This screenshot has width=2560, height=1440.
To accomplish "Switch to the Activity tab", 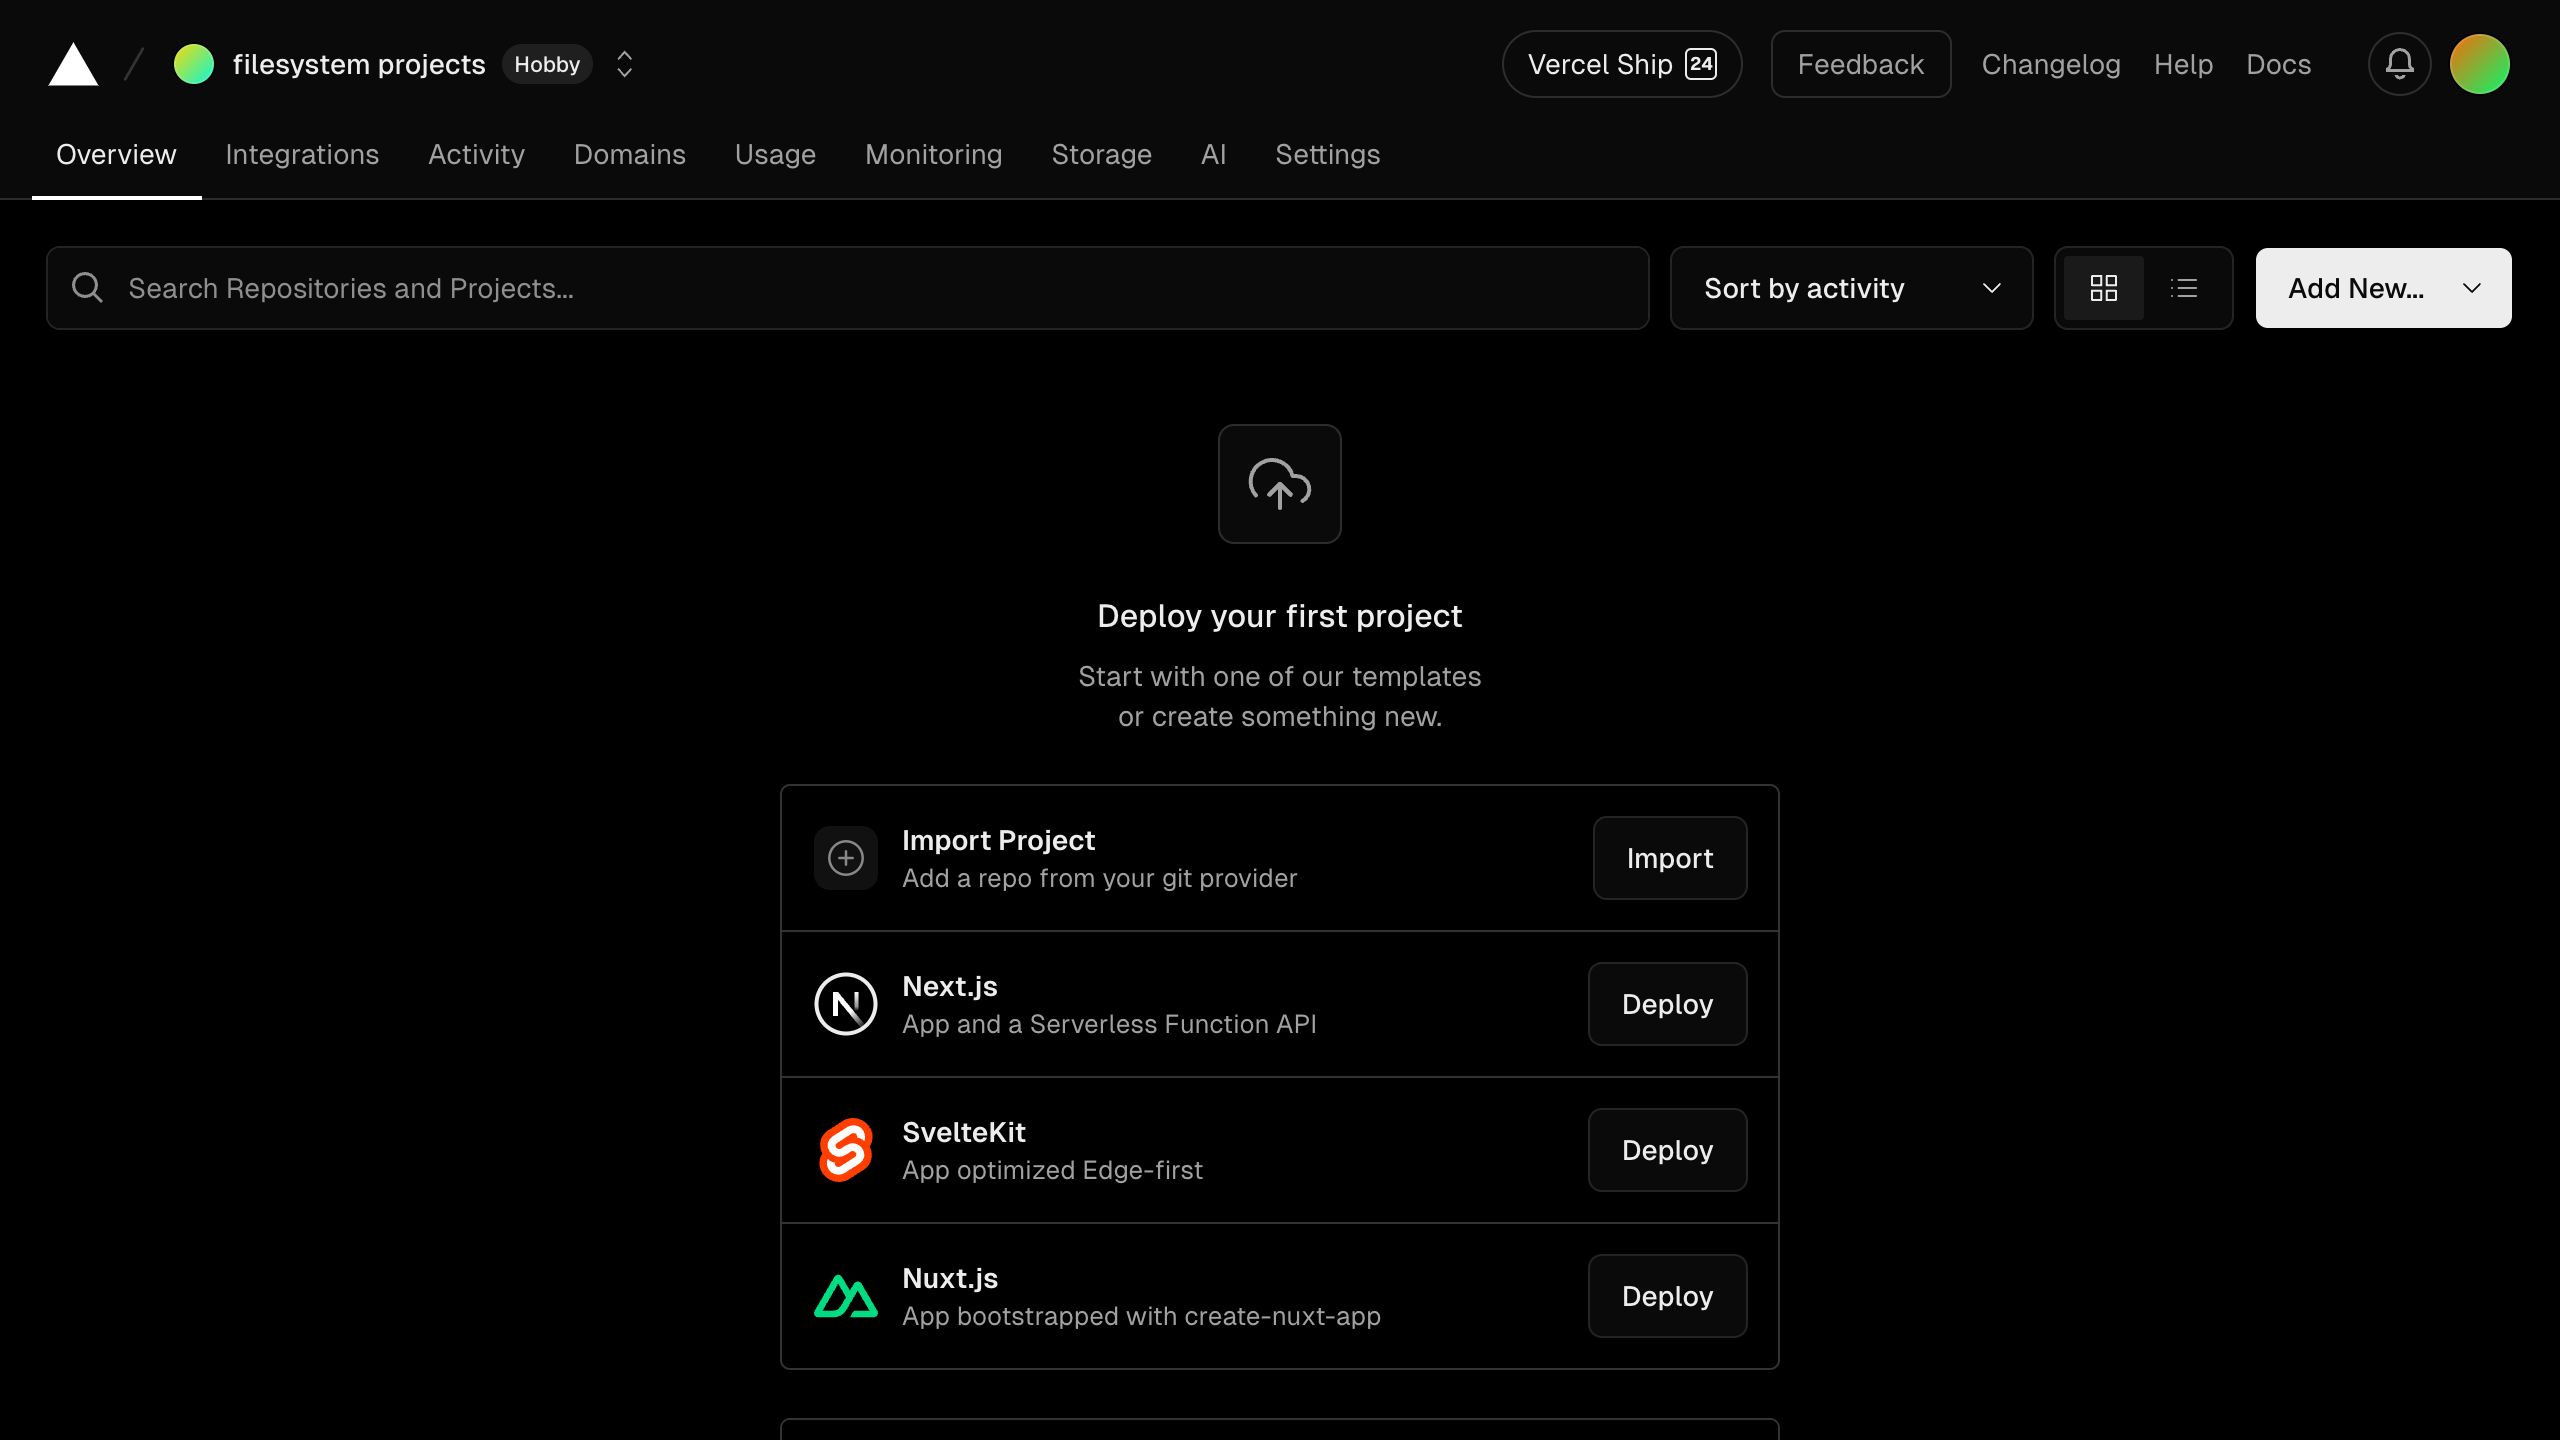I will coord(476,154).
